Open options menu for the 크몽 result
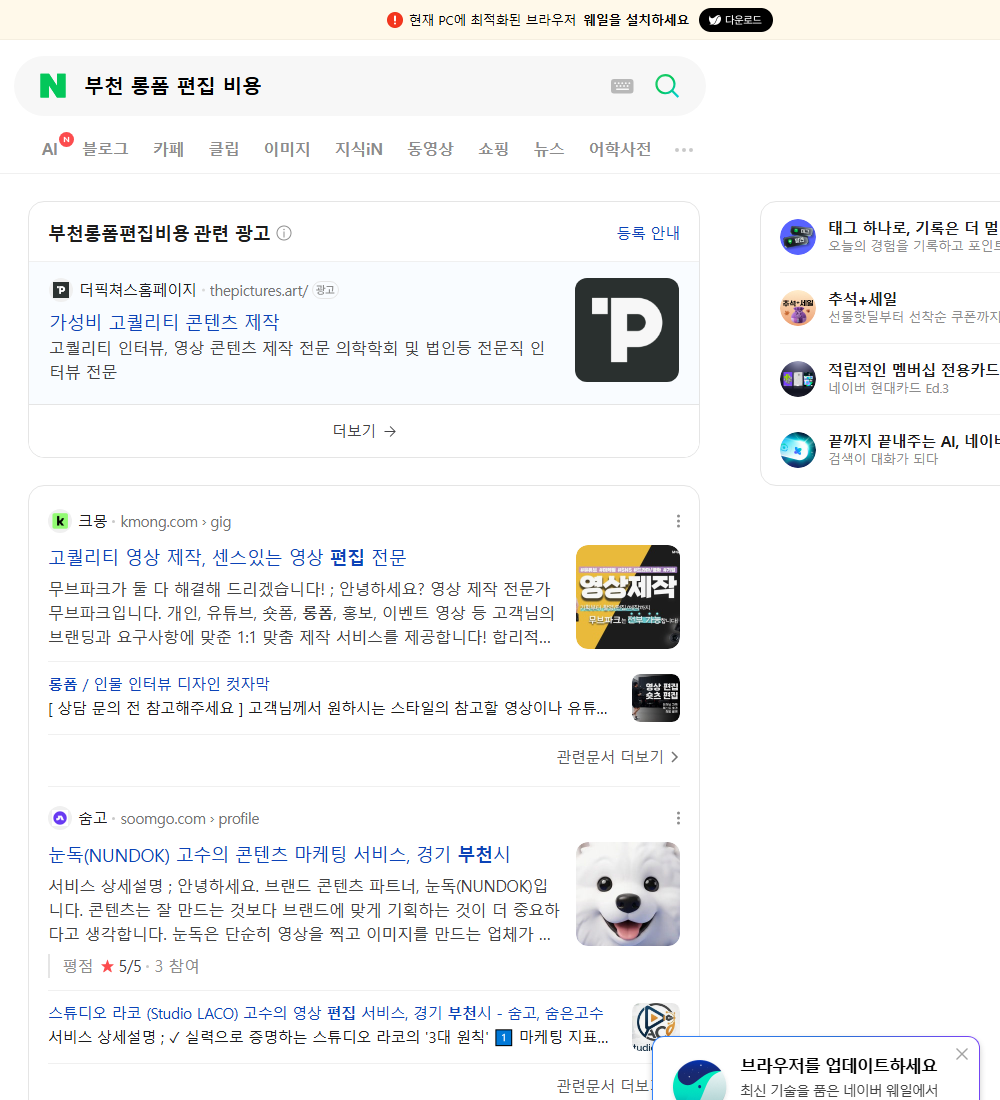Screen dimensions: 1000x1100 678,521
